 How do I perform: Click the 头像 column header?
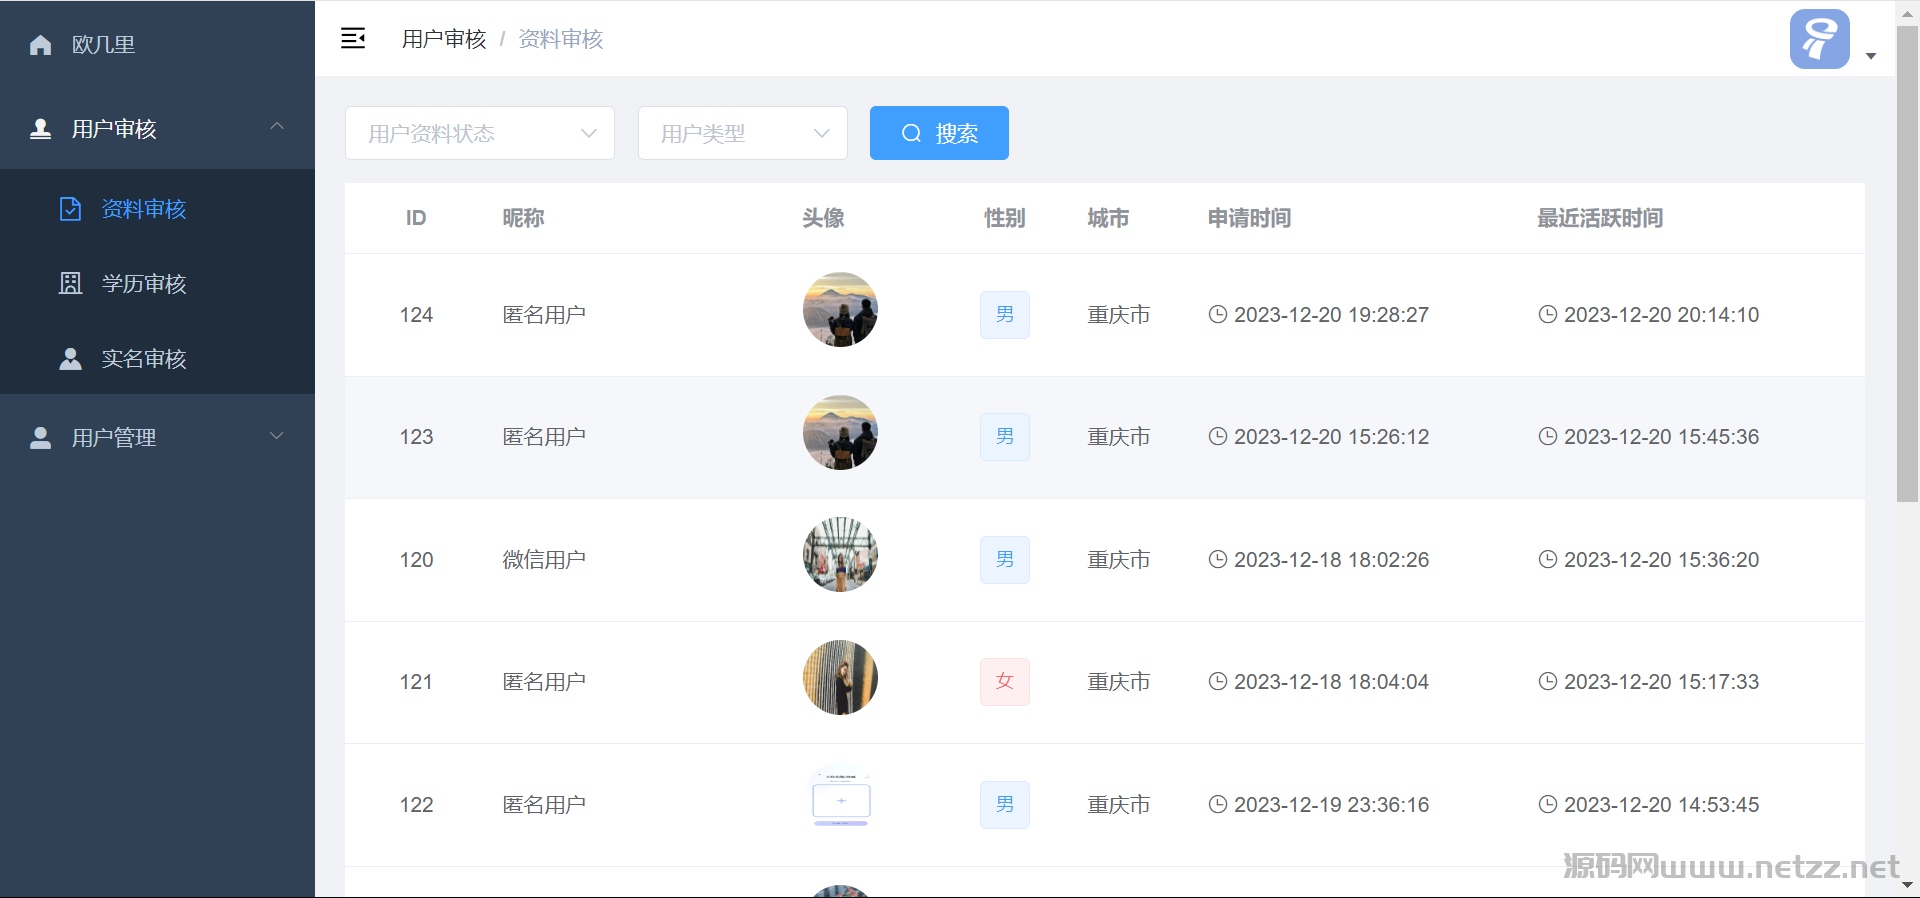point(823,218)
